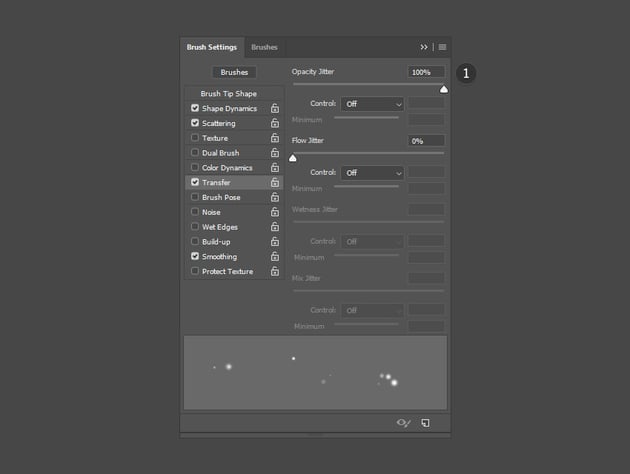This screenshot has width=630, height=474.
Task: Disable the Shape Dynamics checkbox
Action: (x=195, y=108)
